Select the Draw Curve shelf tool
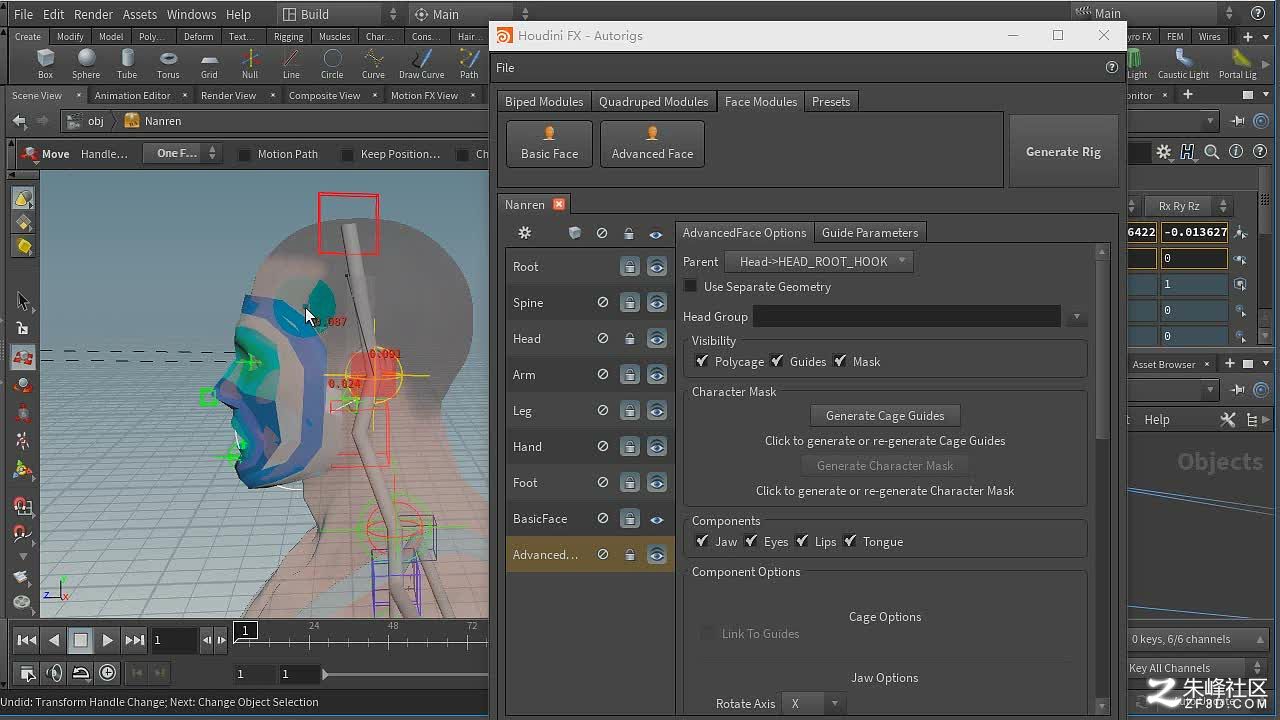The width and height of the screenshot is (1280, 720). (422, 64)
